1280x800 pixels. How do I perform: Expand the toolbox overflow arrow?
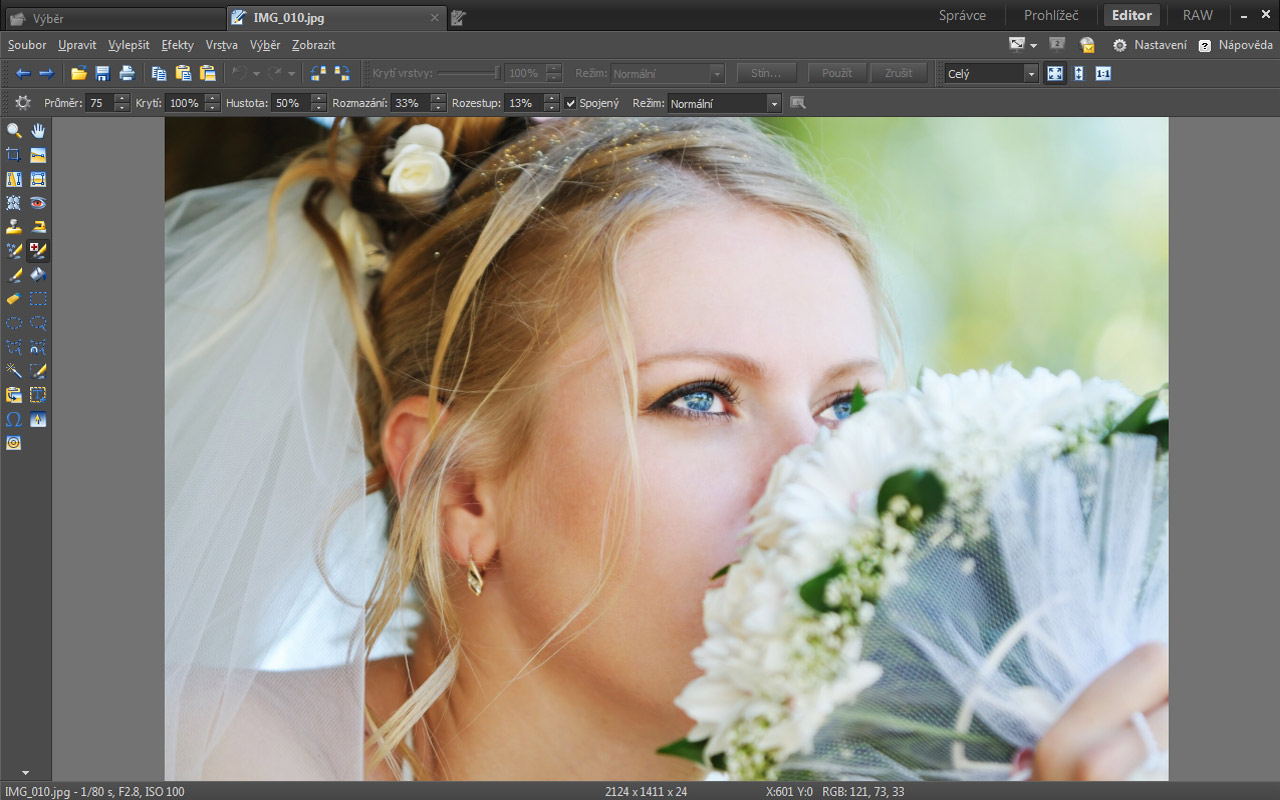point(25,773)
